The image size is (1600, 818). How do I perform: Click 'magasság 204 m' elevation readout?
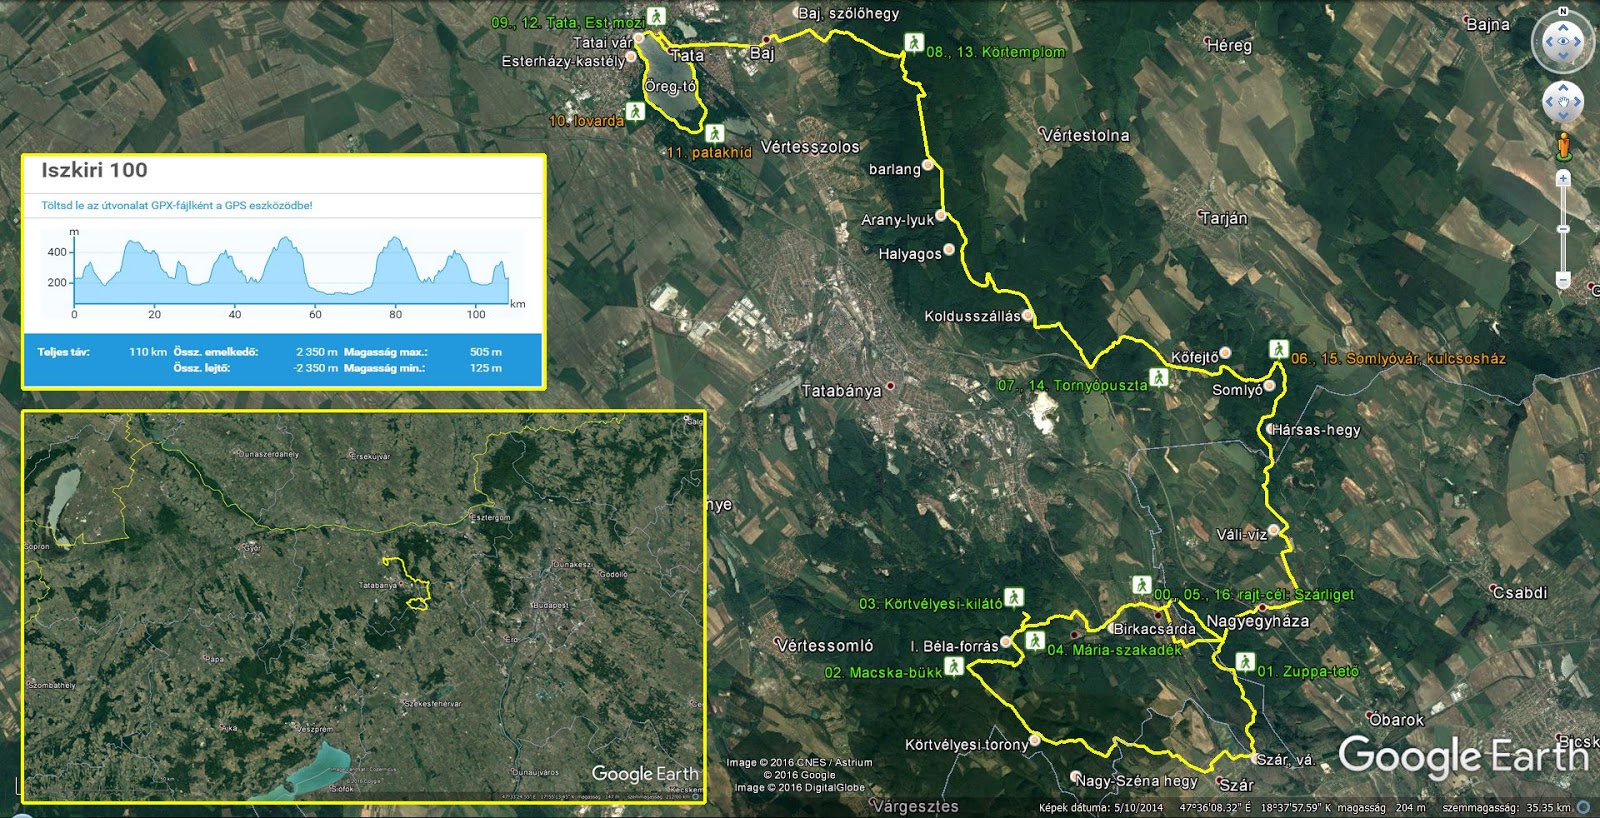(1381, 808)
